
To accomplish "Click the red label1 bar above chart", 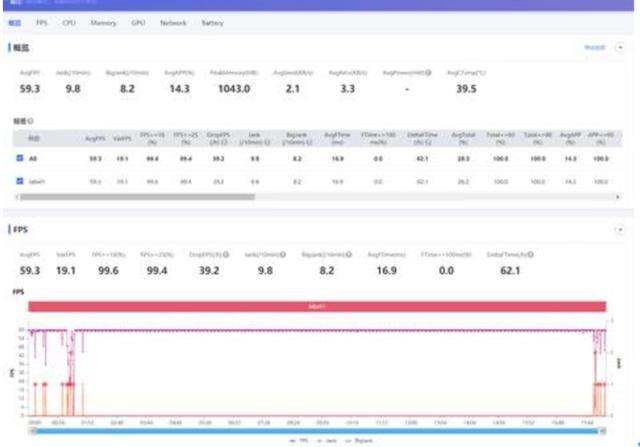I will point(317,306).
